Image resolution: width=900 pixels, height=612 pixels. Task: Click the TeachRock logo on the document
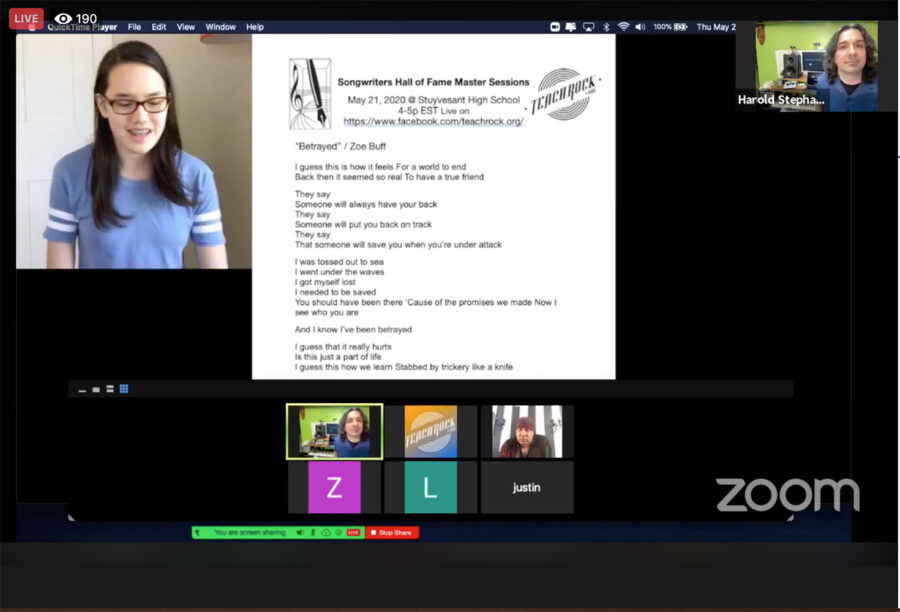565,95
